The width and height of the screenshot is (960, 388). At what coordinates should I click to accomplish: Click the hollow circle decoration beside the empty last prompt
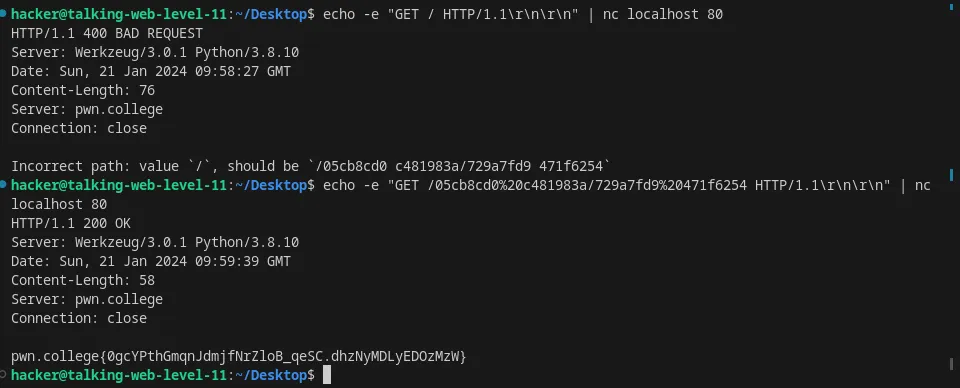pos(4,374)
